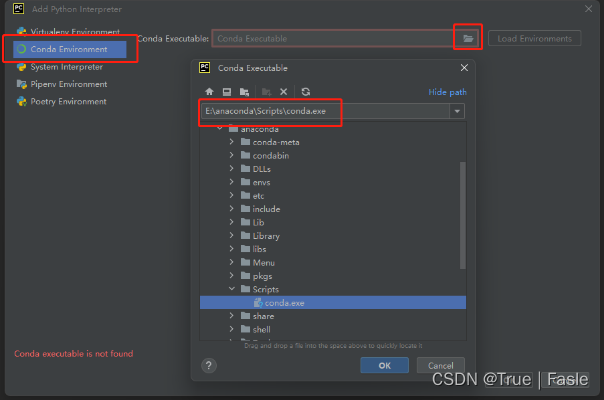Viewport: 604px width, 400px height.
Task: Expand the pkgs folder
Action: [231, 276]
